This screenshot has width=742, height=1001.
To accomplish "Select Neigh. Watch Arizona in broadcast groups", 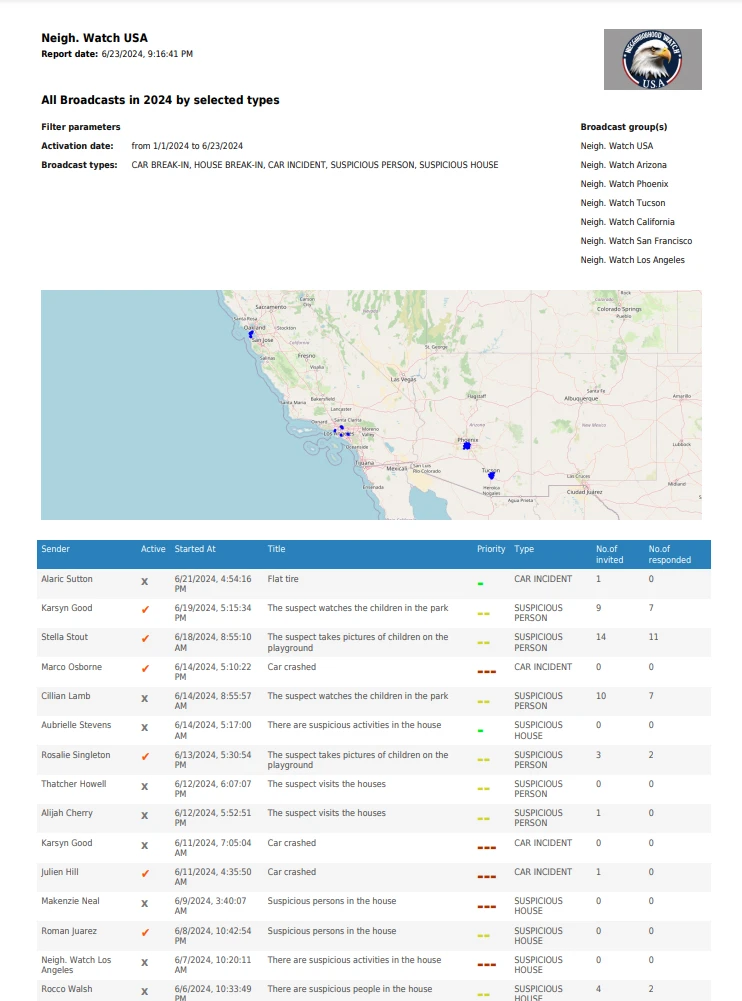I will tap(623, 165).
